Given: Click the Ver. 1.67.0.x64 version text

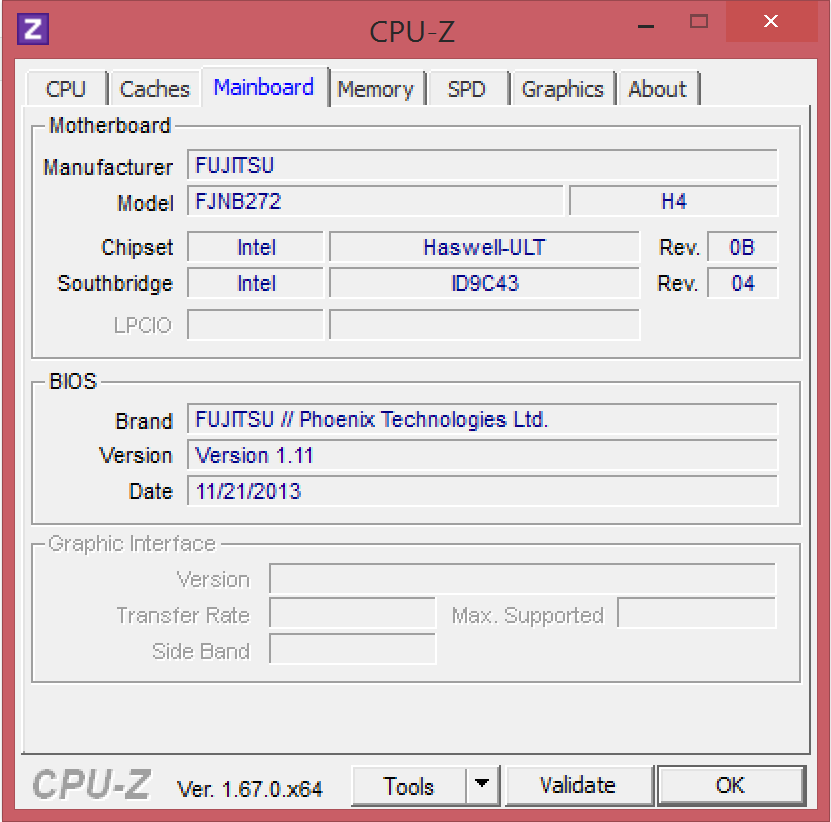Looking at the screenshot, I should coord(250,789).
